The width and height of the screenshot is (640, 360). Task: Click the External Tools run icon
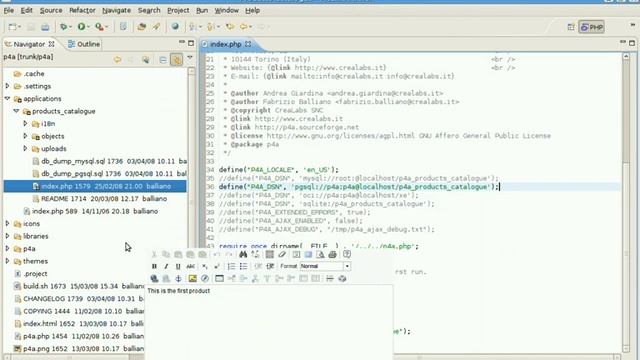click(x=100, y=27)
